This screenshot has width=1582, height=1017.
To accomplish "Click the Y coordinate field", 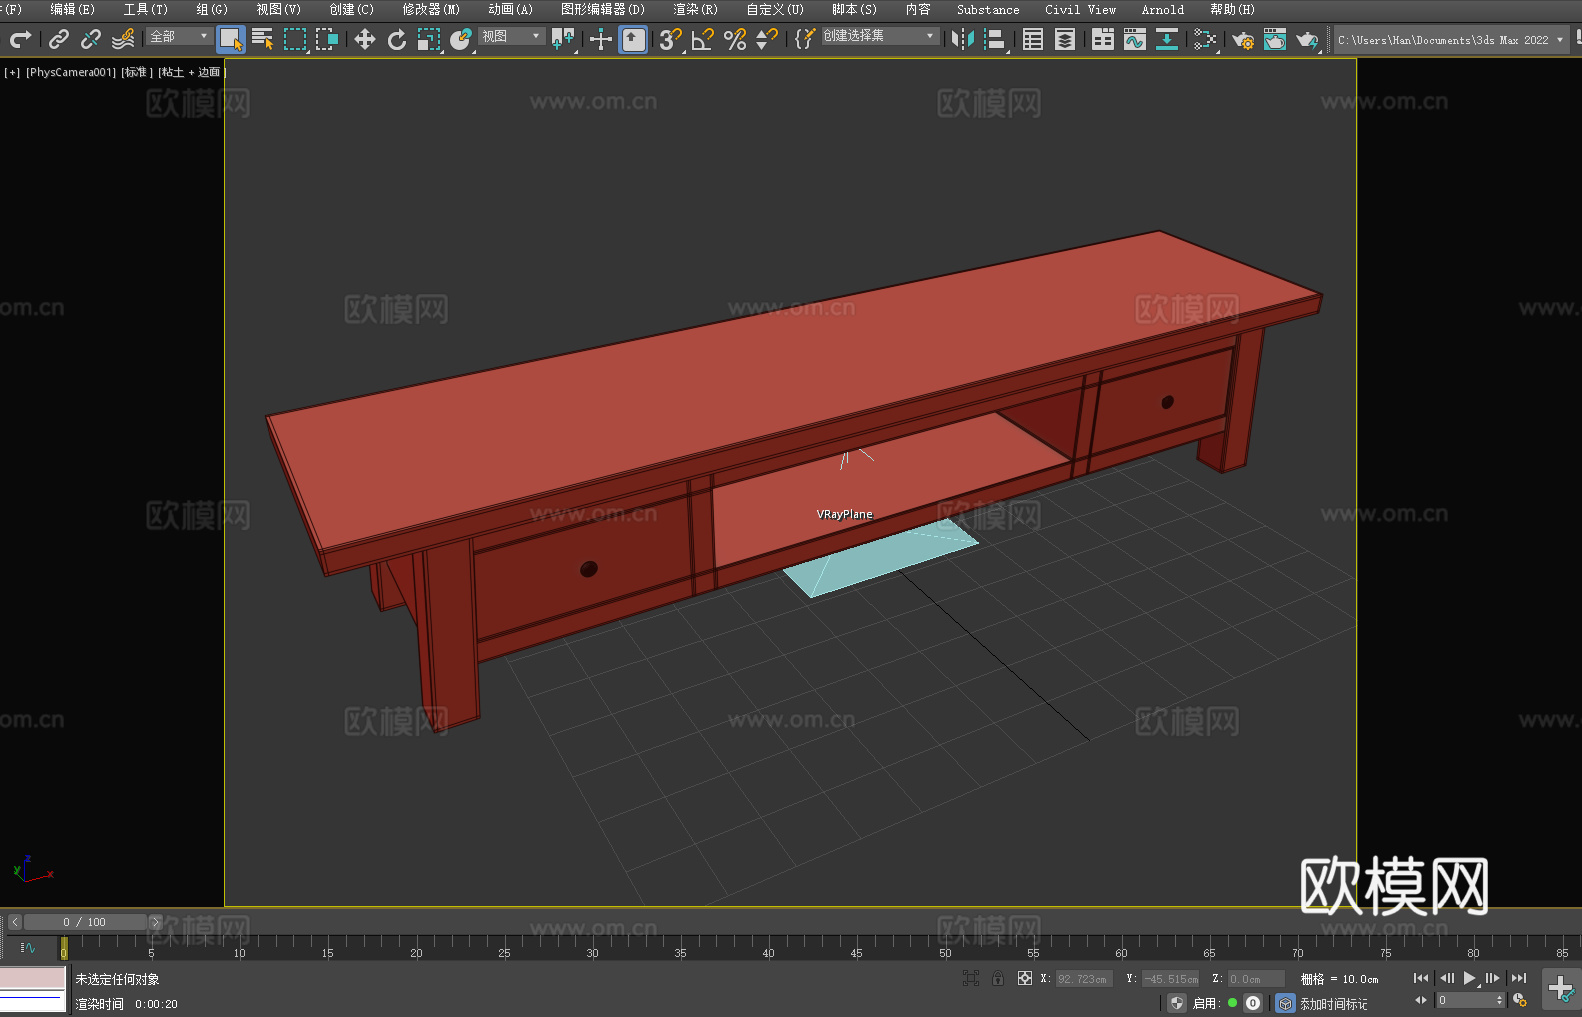I will click(x=1170, y=979).
